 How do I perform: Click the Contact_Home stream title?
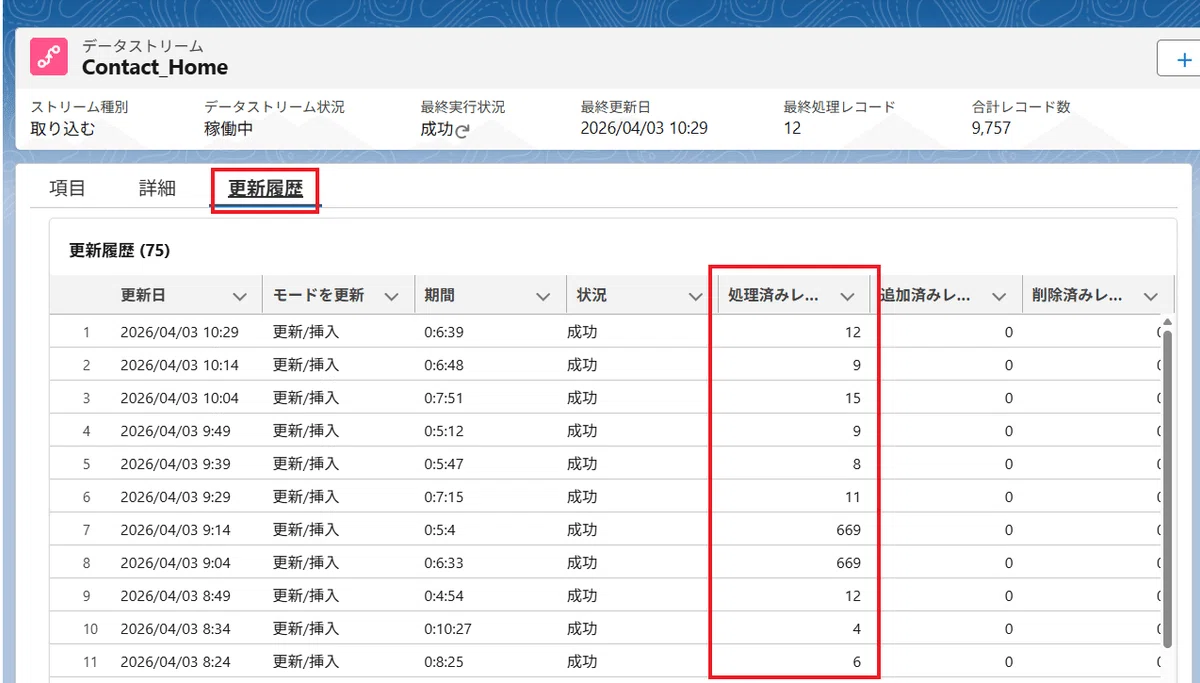pyautogui.click(x=155, y=68)
